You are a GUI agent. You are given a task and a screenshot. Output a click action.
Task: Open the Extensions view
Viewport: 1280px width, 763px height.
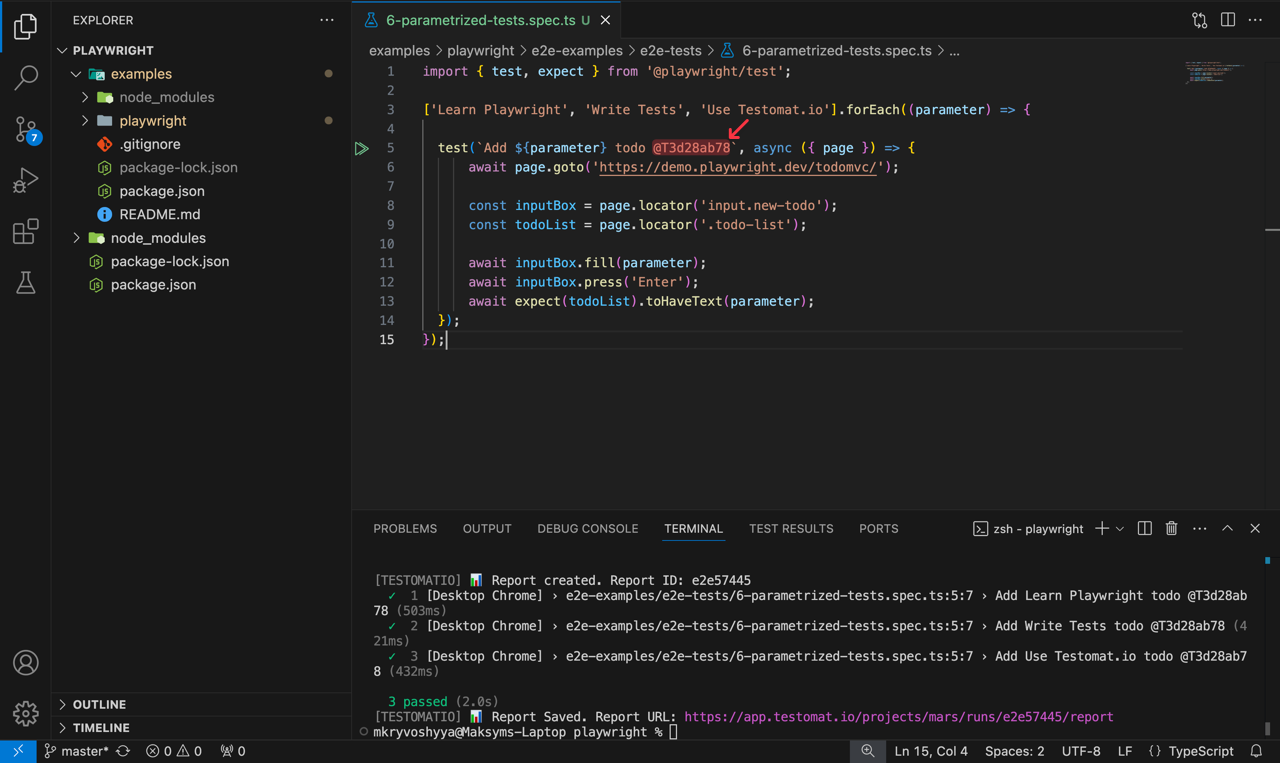(25, 231)
